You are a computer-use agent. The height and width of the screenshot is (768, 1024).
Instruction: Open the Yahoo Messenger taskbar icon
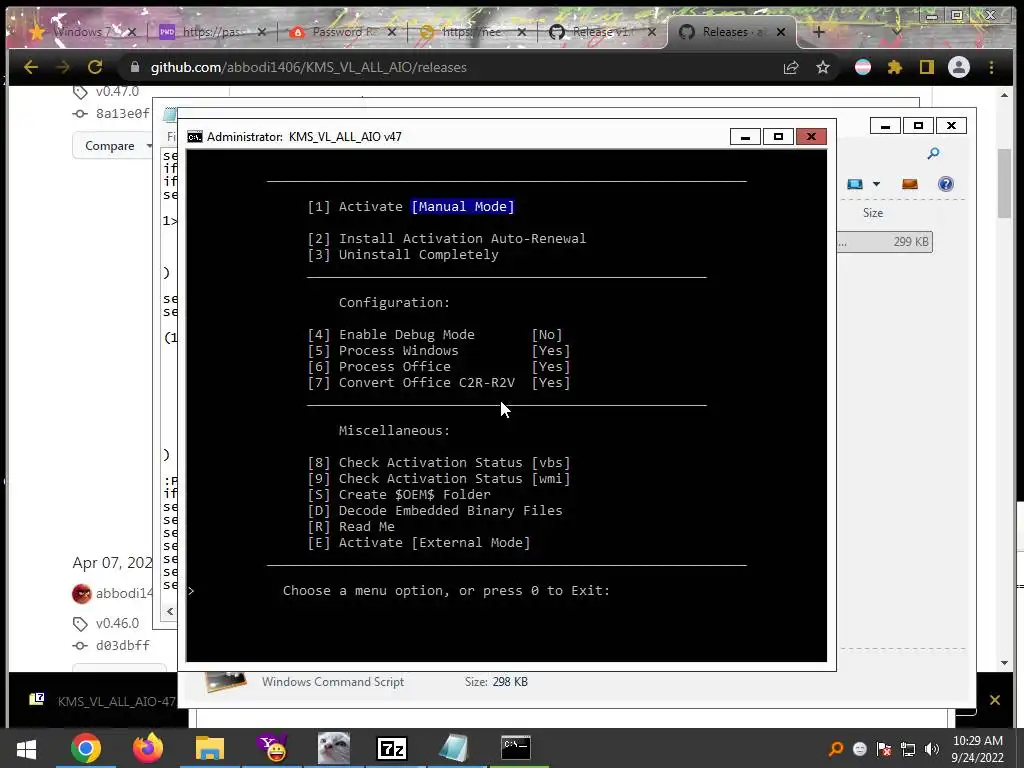click(272, 748)
